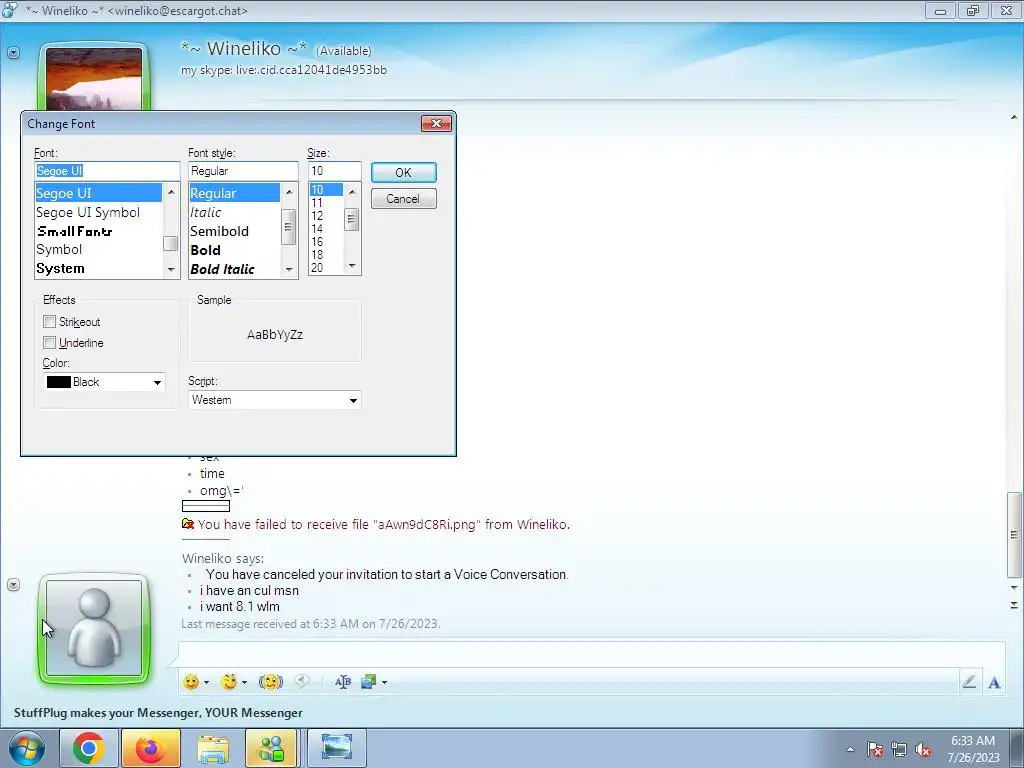The width and height of the screenshot is (1024, 768).
Task: Click the StuffPlug banner text
Action: point(158,712)
